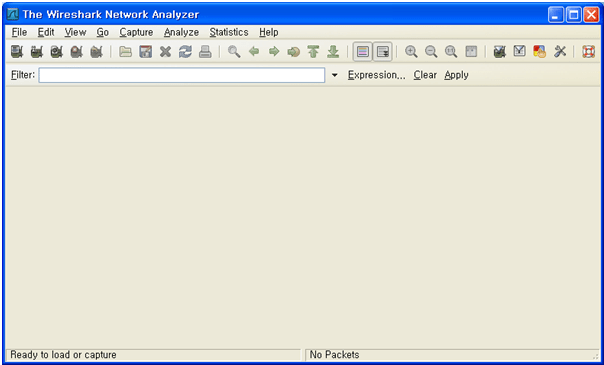604x365 pixels.
Task: Open the File menu
Action: coord(19,32)
